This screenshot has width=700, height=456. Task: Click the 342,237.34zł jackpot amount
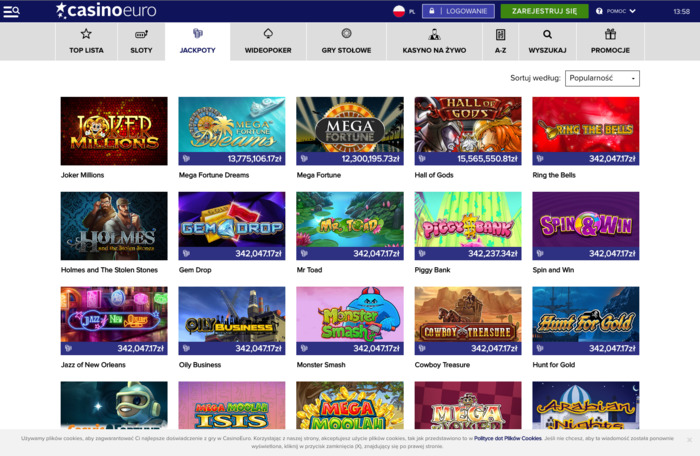pyautogui.click(x=492, y=253)
